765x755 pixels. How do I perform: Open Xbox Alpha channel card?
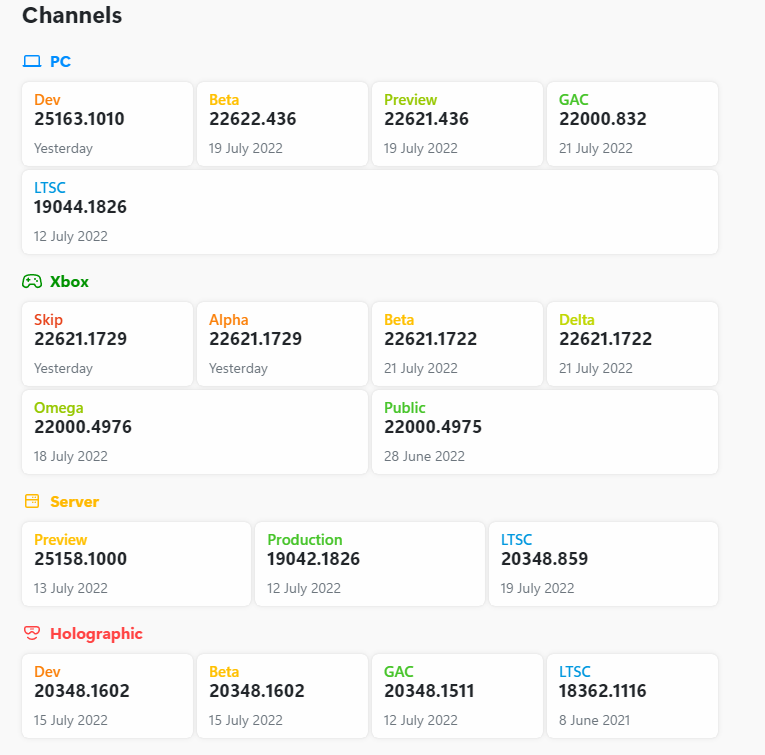[x=282, y=344]
